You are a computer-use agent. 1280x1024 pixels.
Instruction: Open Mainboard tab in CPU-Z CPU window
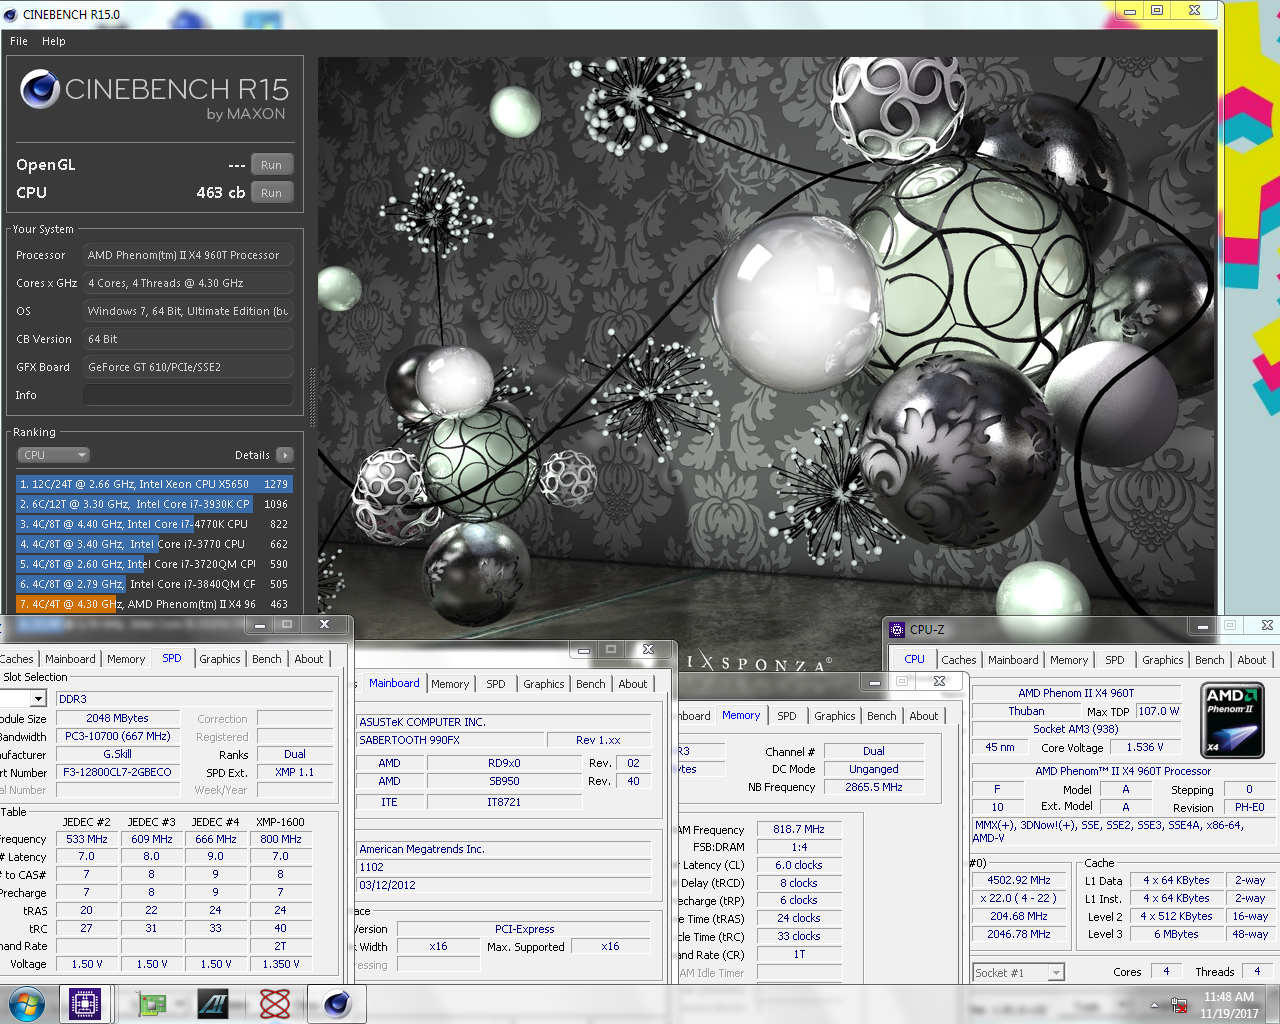click(x=1013, y=660)
